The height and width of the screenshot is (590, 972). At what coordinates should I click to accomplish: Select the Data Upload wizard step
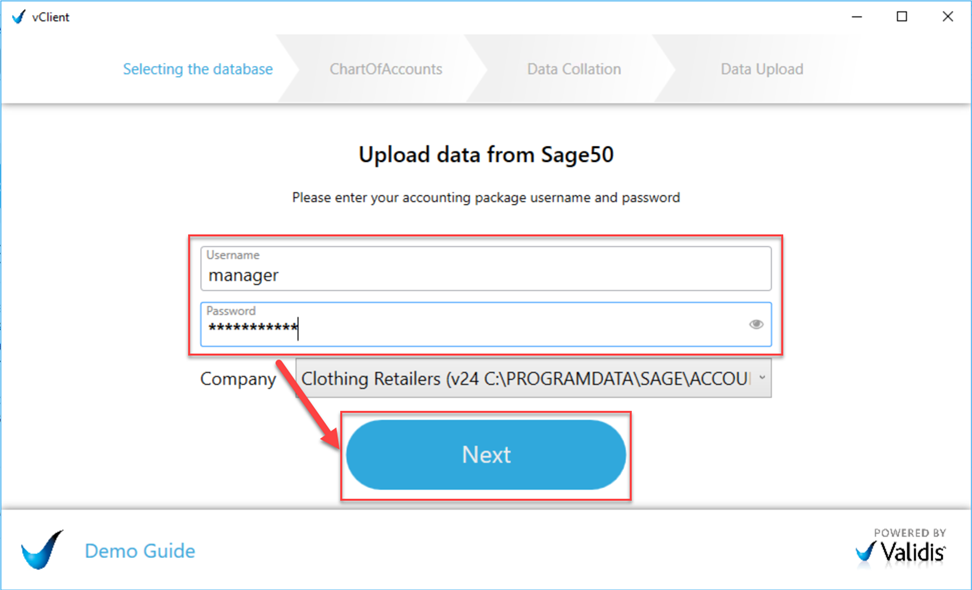click(x=760, y=68)
